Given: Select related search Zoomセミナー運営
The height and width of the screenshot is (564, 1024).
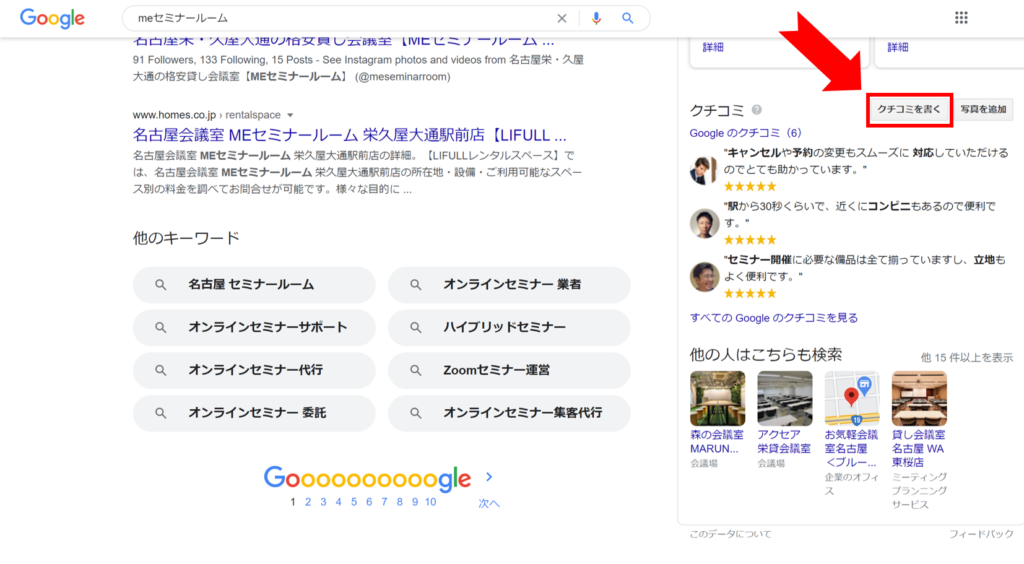Looking at the screenshot, I should tap(509, 370).
